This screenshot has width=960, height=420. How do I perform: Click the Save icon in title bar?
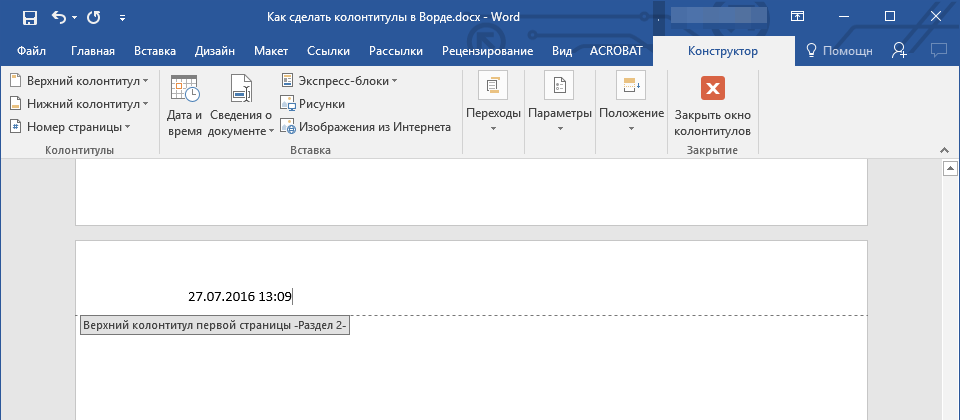pos(29,17)
